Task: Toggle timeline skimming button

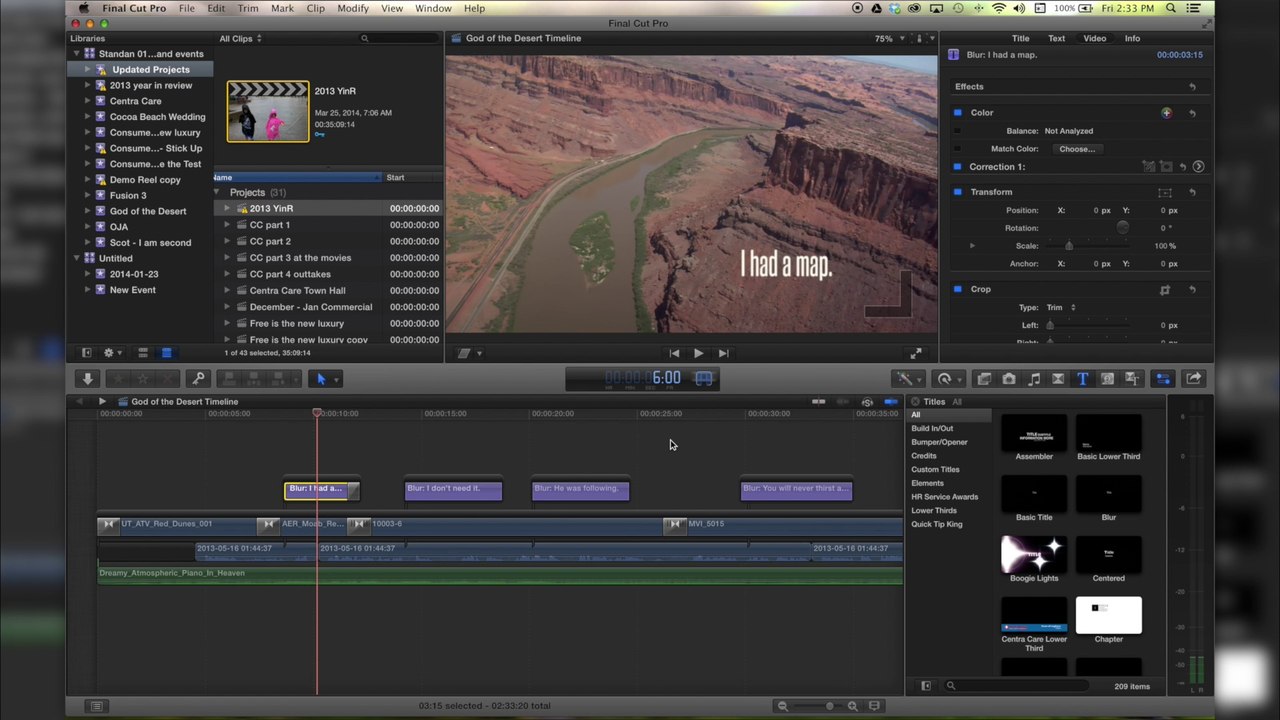Action: tap(819, 402)
